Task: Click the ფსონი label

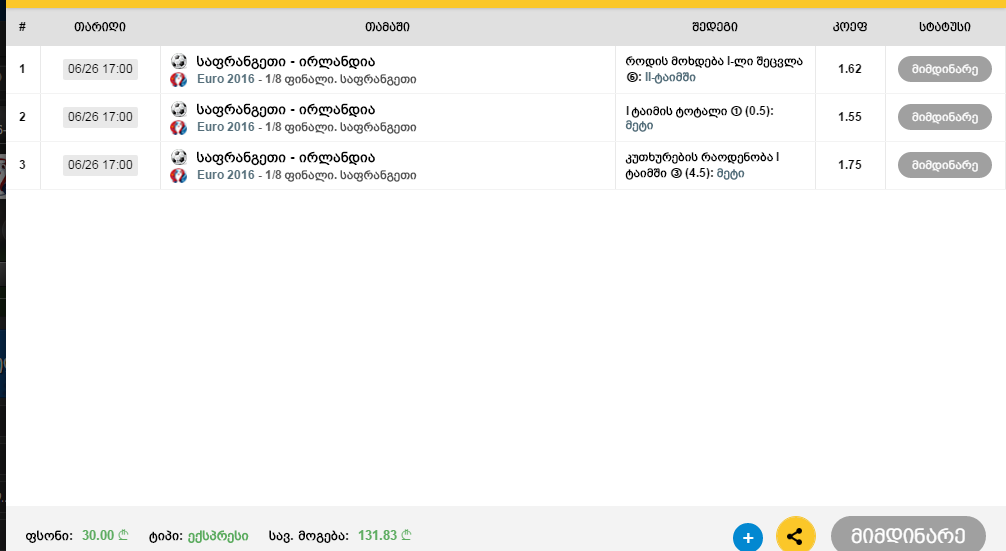Action: pos(49,536)
